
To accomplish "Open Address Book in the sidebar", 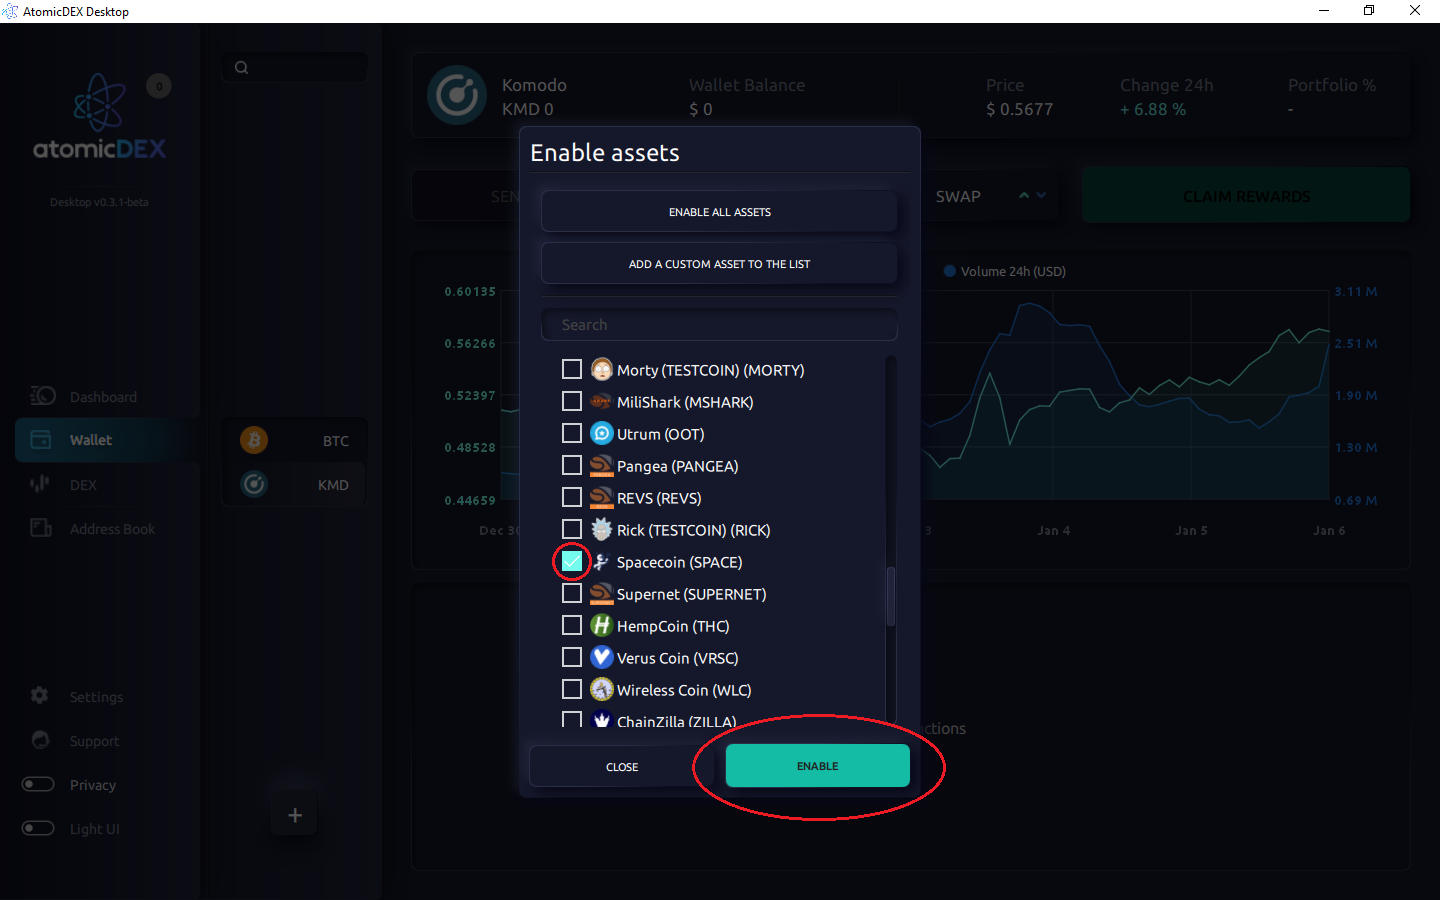I will (x=112, y=529).
